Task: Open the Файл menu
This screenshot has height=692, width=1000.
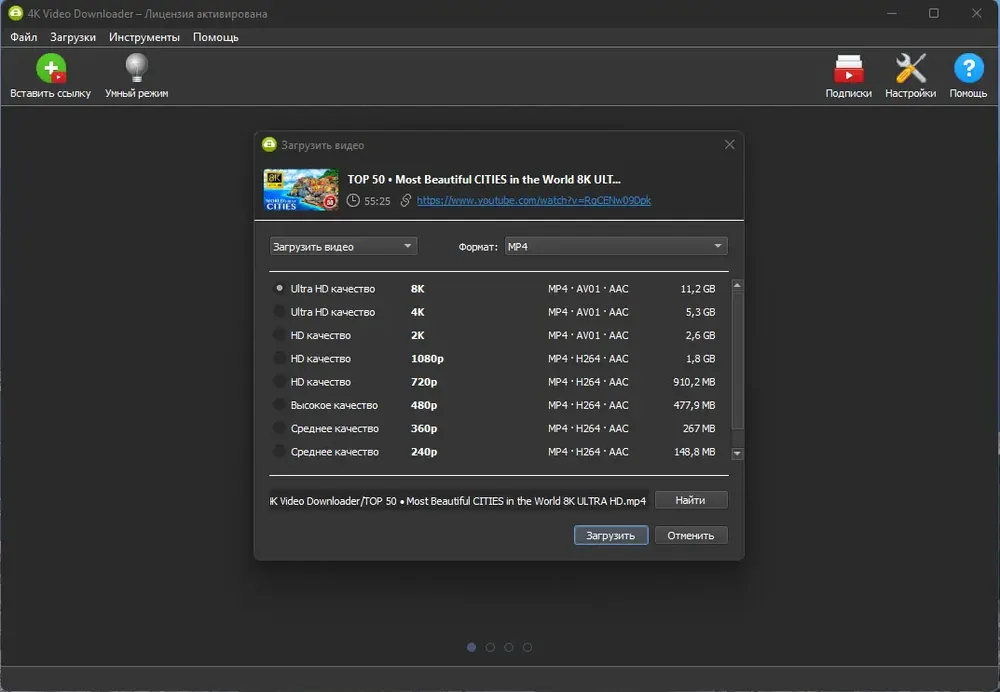Action: [x=24, y=37]
